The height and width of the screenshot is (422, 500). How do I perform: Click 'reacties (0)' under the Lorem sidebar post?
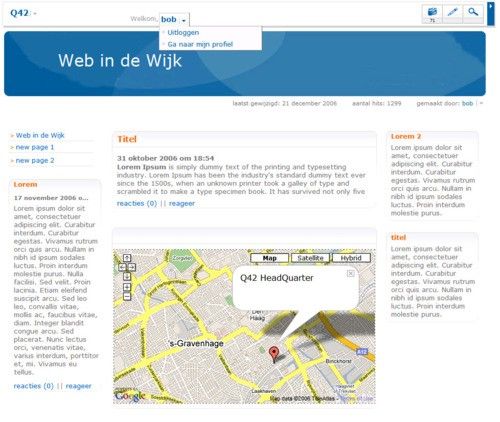[x=33, y=386]
